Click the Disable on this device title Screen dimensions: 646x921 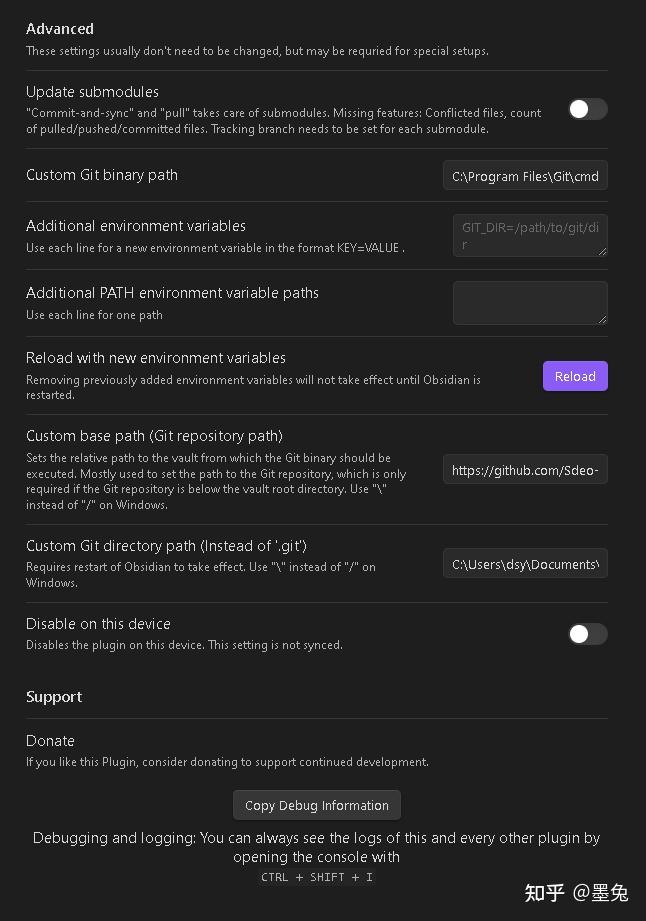click(x=98, y=623)
